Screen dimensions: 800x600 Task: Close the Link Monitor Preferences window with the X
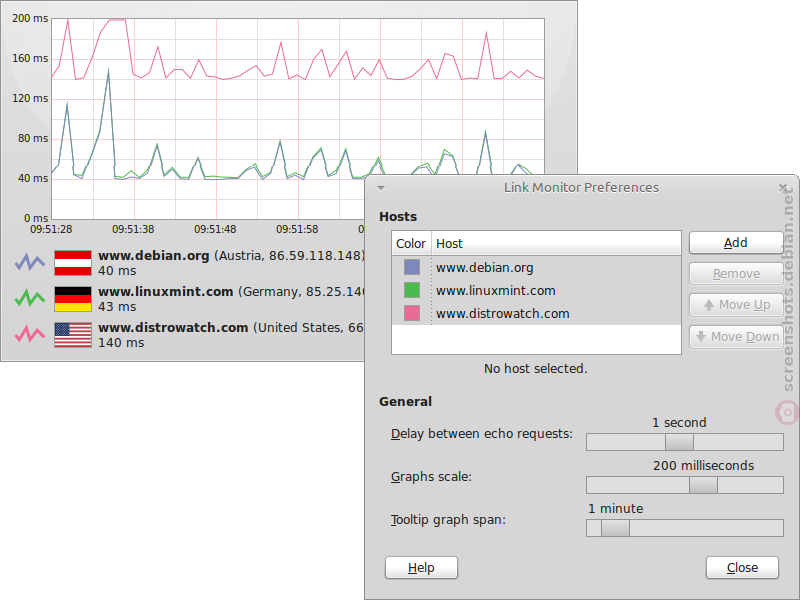click(x=783, y=188)
